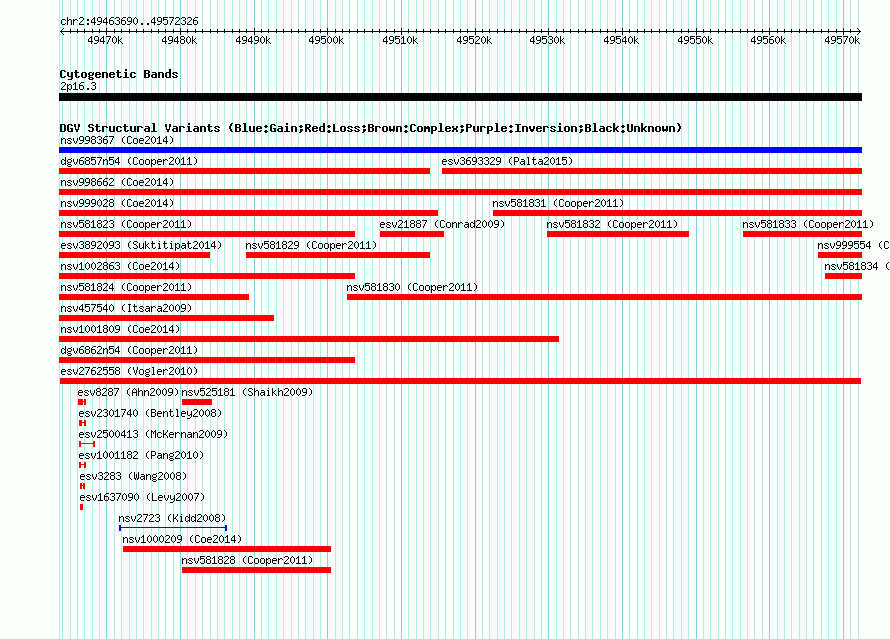Select nsv581832 (Cooper2011) variant label
Image resolution: width=890 pixels, height=639 pixels.
pos(612,224)
